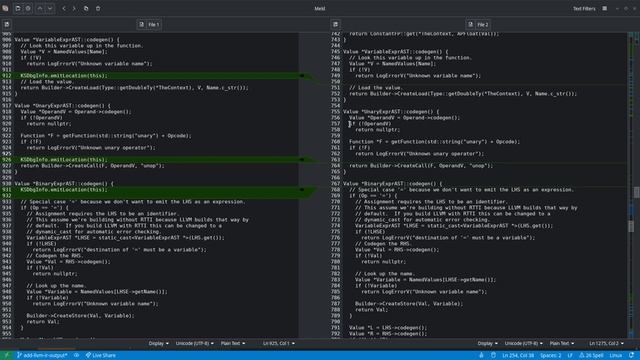Push line 931 change arrow to right pane

pos(302,190)
